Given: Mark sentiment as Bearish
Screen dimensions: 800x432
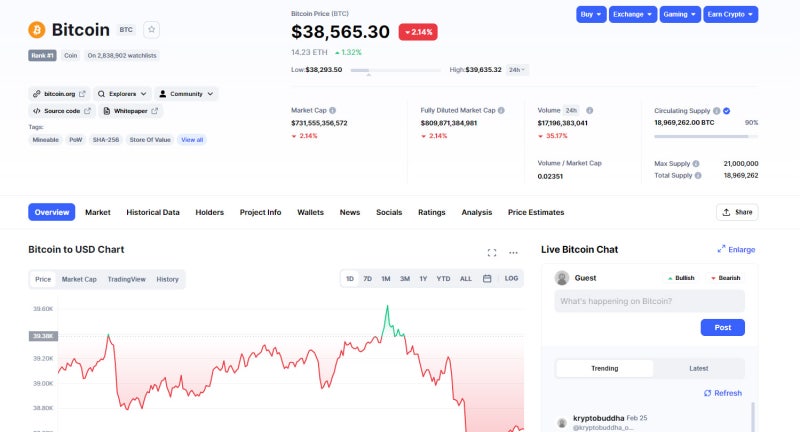Looking at the screenshot, I should (x=726, y=278).
